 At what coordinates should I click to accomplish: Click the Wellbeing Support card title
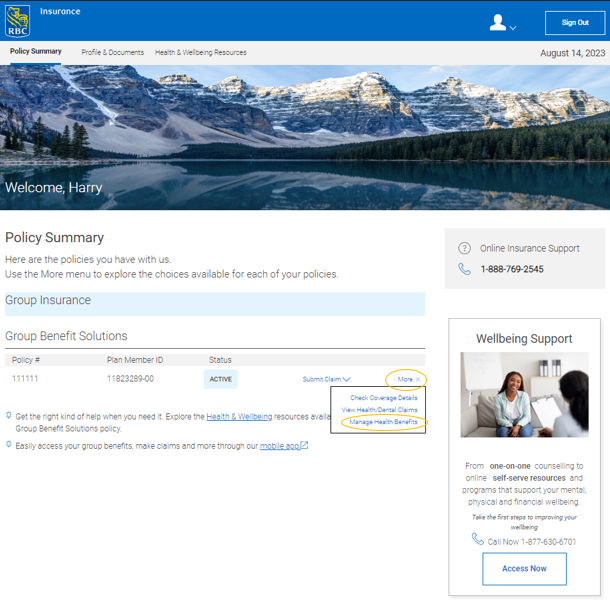click(x=524, y=339)
